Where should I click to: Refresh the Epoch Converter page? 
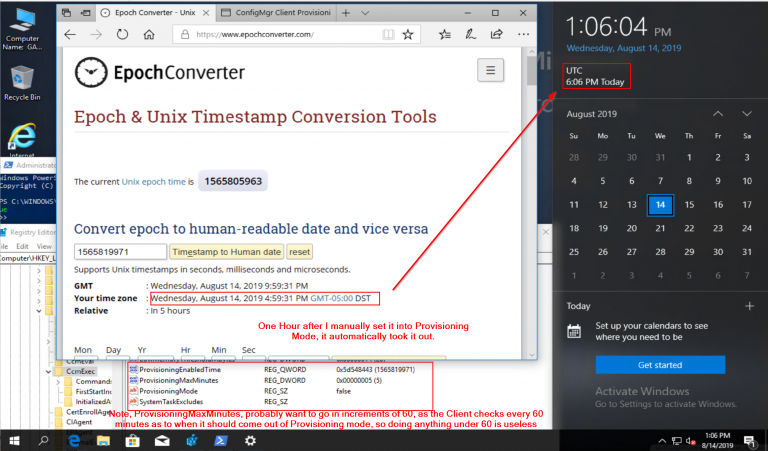123,33
